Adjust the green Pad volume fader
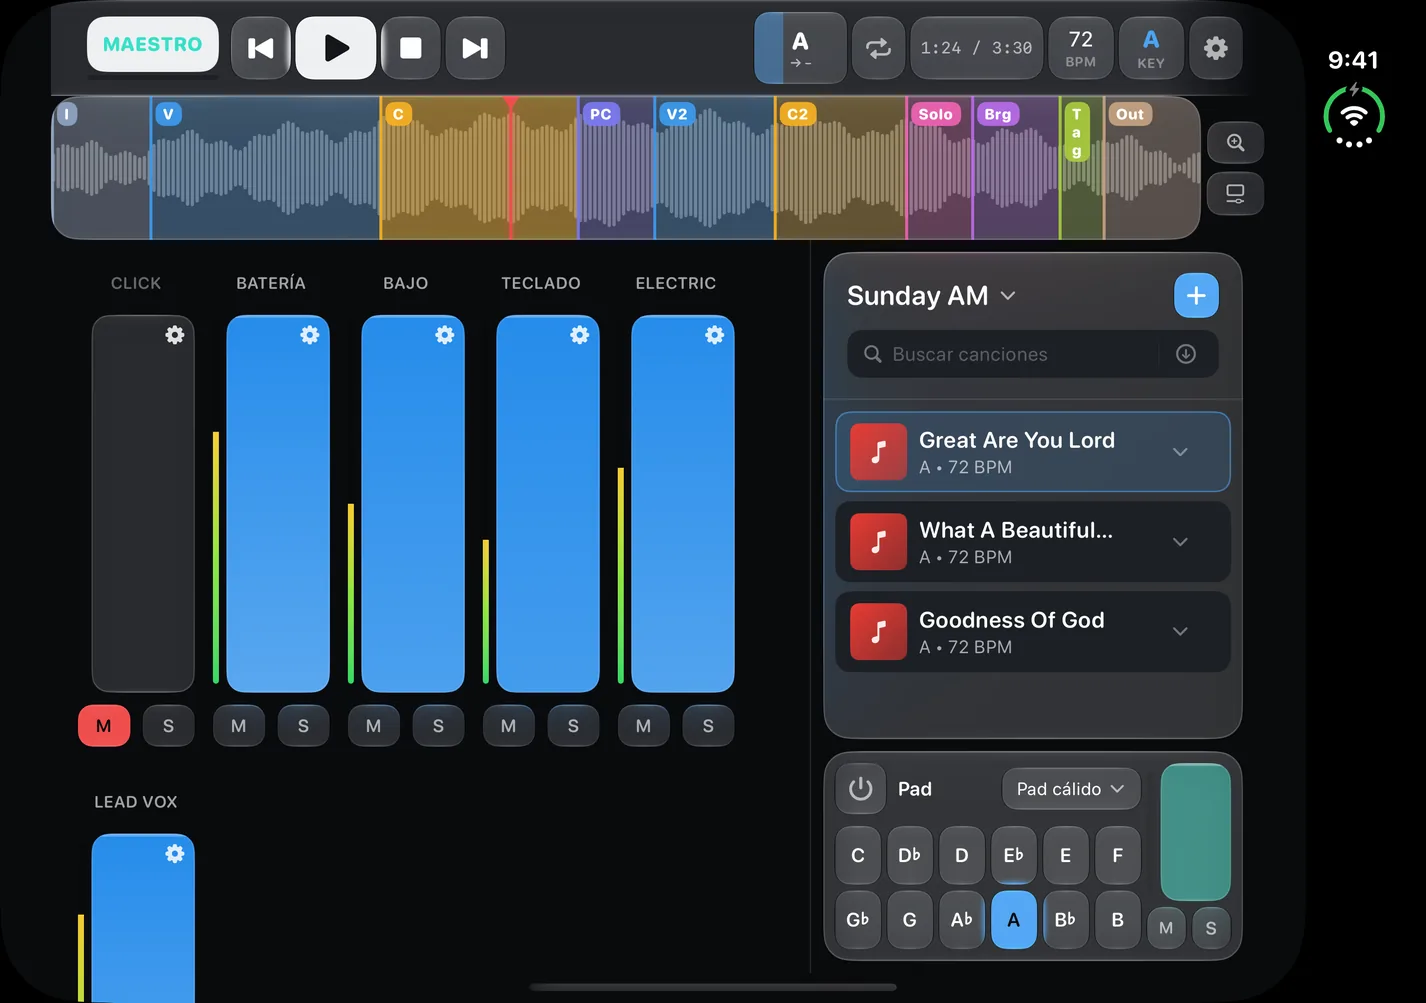The width and height of the screenshot is (1426, 1003). coord(1196,832)
